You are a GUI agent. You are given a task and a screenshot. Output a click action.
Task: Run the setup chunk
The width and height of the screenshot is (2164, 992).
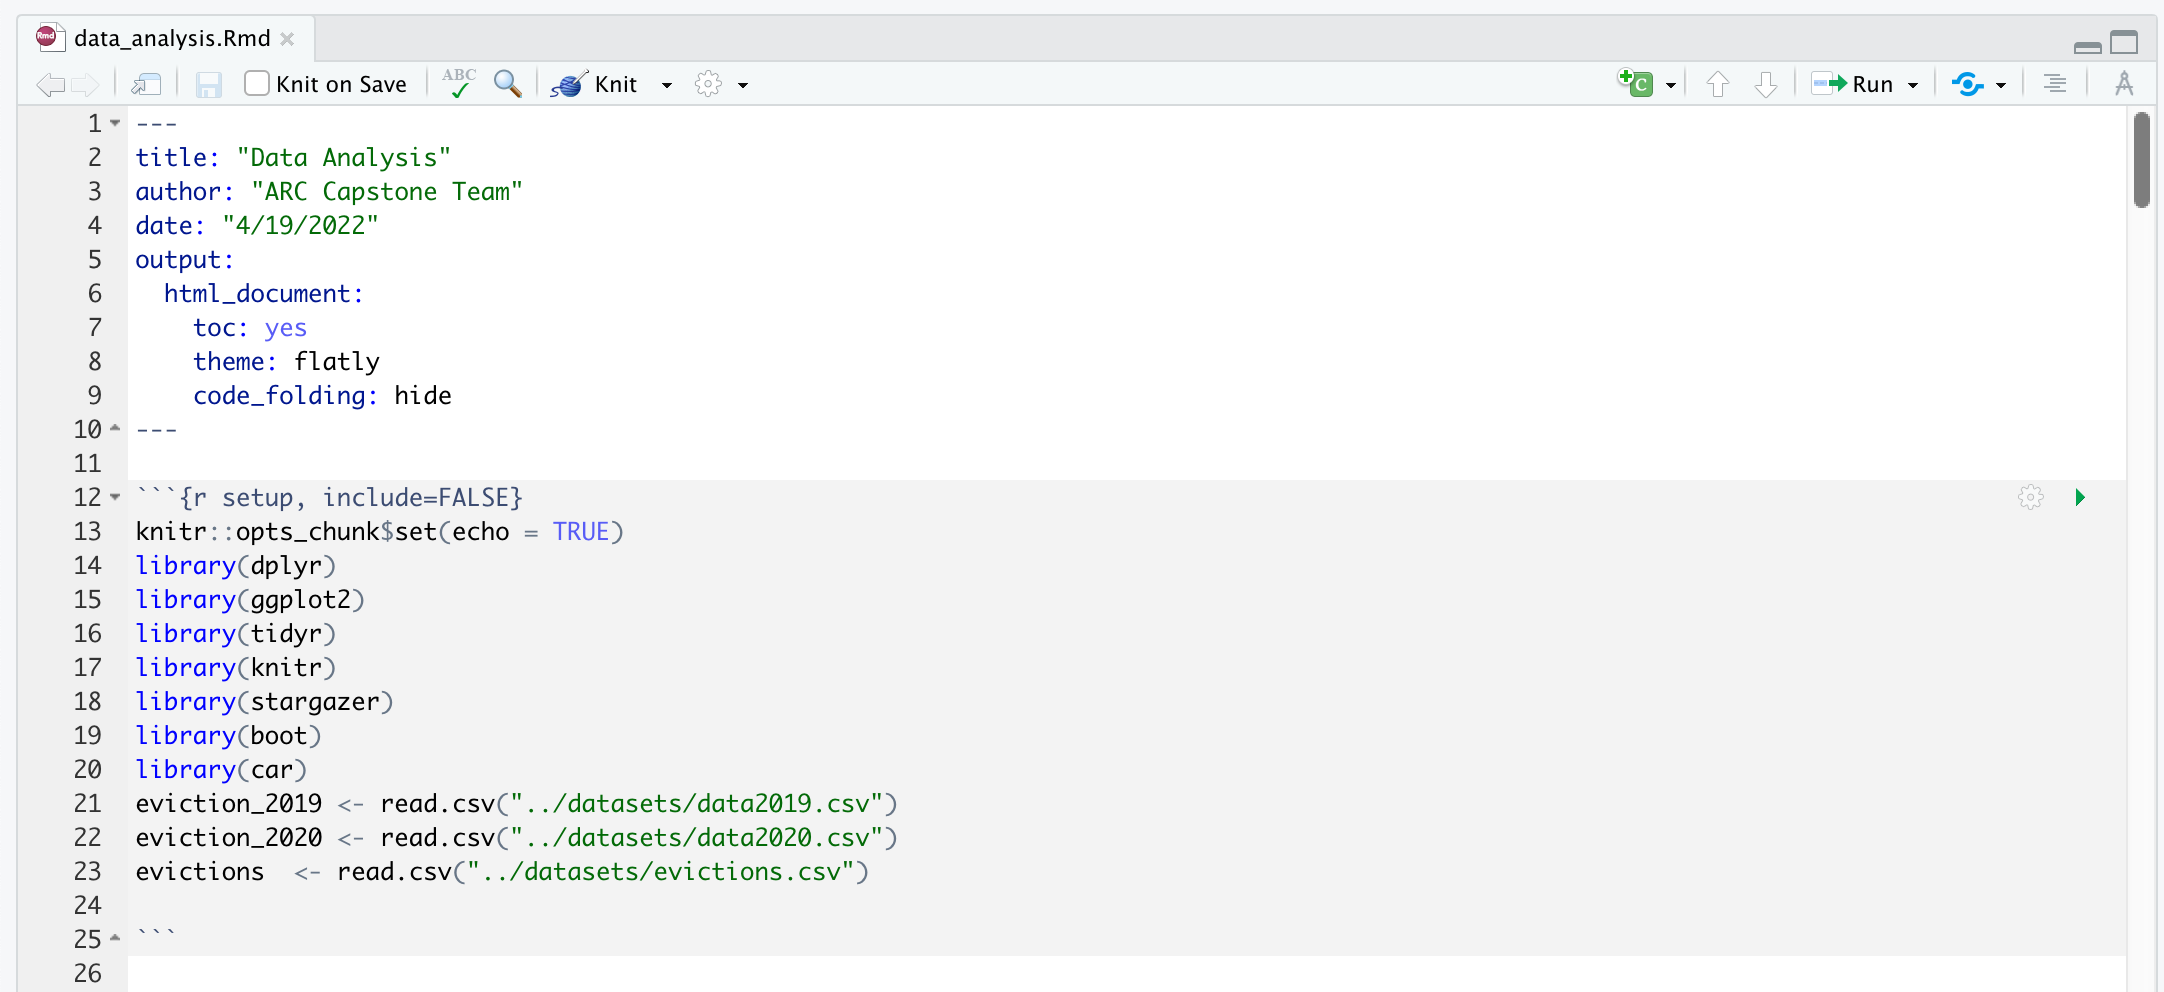click(2080, 497)
